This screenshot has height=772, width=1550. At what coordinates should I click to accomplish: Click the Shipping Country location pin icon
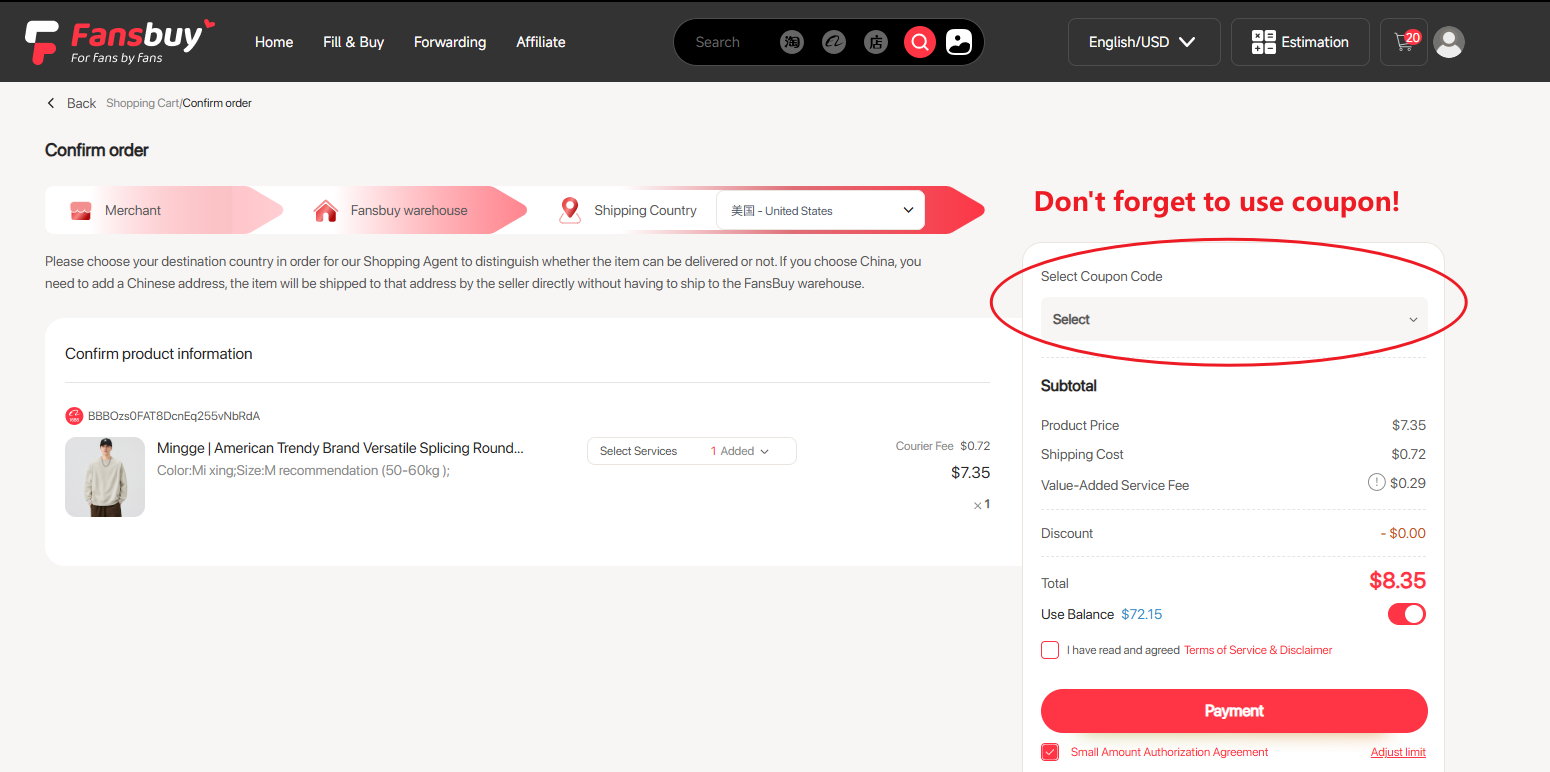pyautogui.click(x=570, y=210)
